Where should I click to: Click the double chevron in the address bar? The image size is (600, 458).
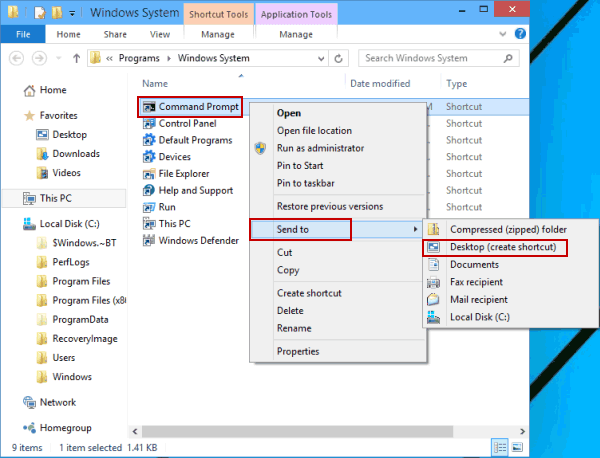click(x=109, y=59)
